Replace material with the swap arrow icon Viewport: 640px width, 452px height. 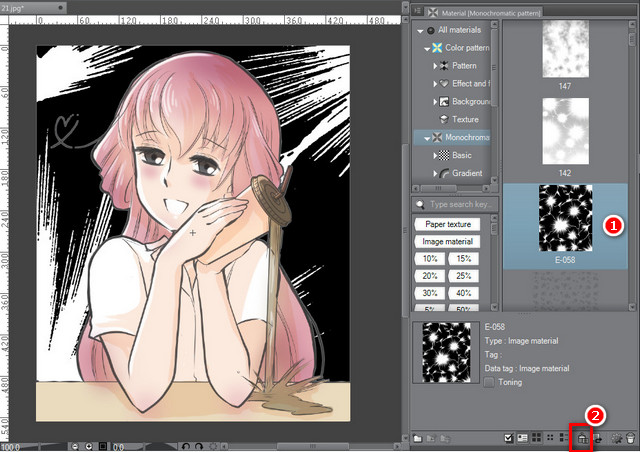pyautogui.click(x=598, y=439)
